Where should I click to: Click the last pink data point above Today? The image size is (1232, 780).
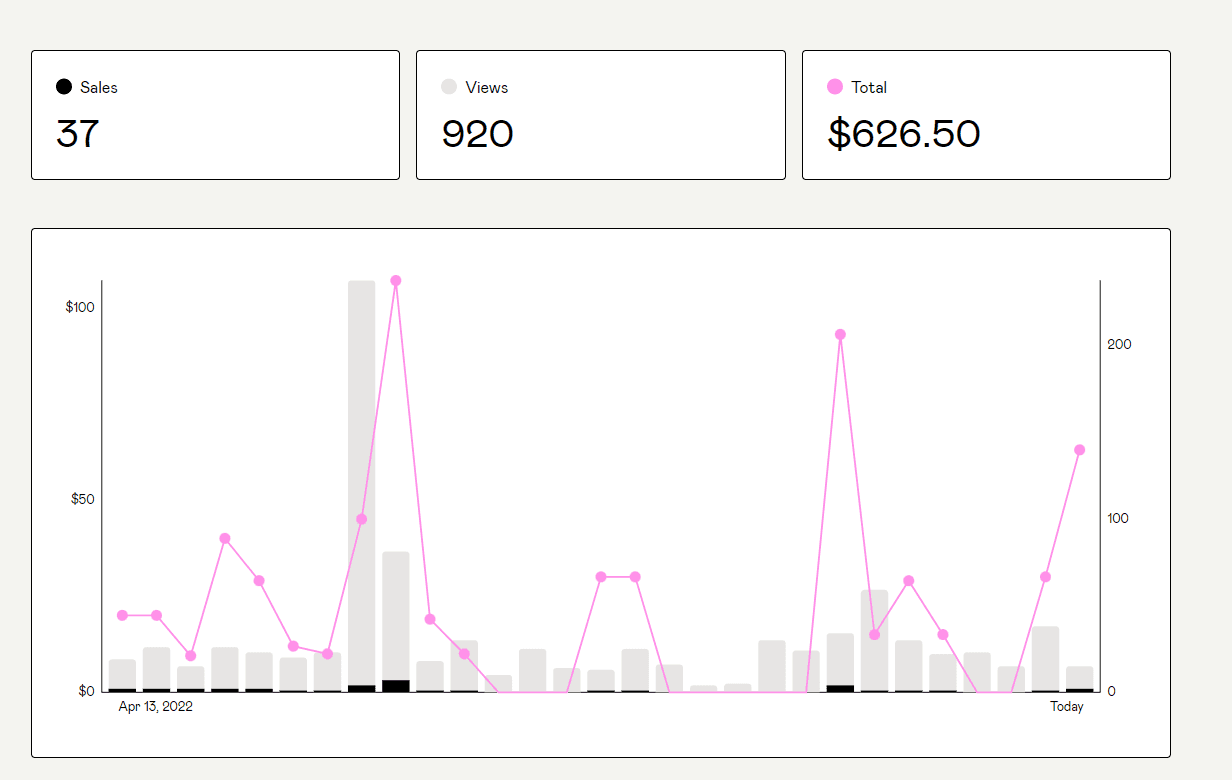[x=1080, y=450]
